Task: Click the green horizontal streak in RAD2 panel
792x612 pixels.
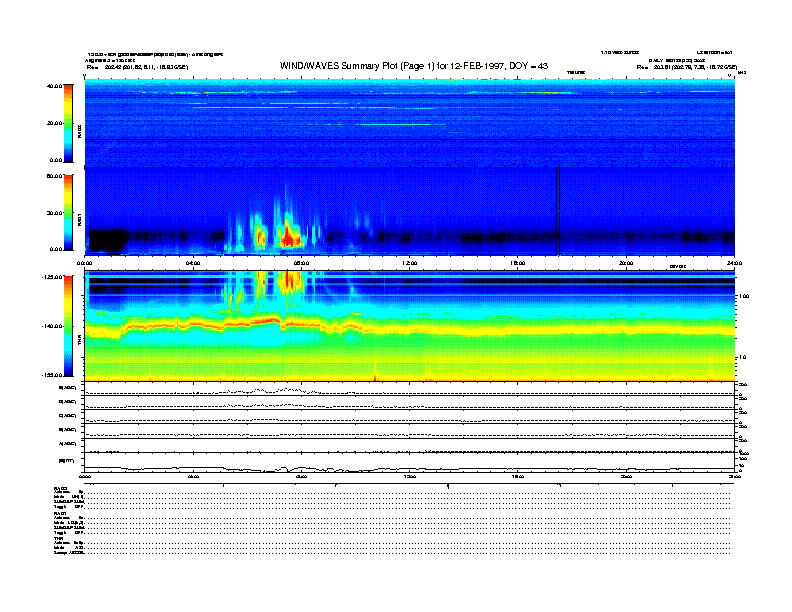Action: tap(395, 125)
